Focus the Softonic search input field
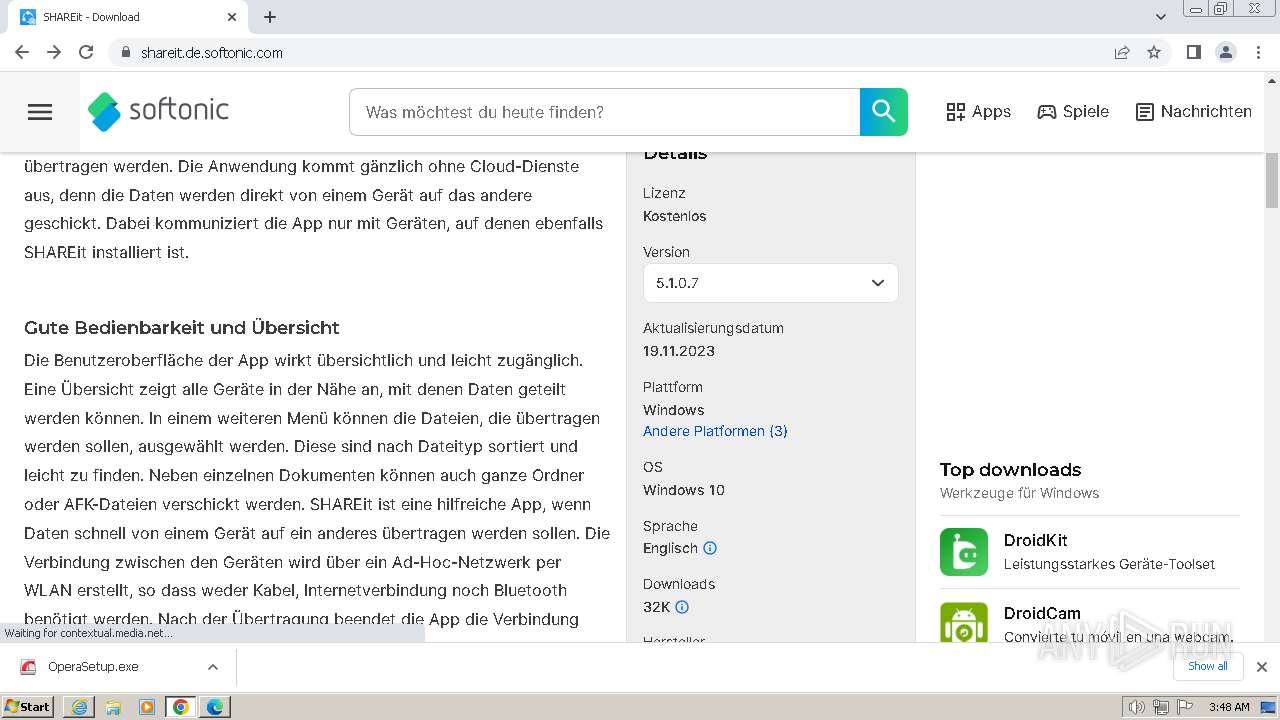This screenshot has height=720, width=1280. point(604,112)
